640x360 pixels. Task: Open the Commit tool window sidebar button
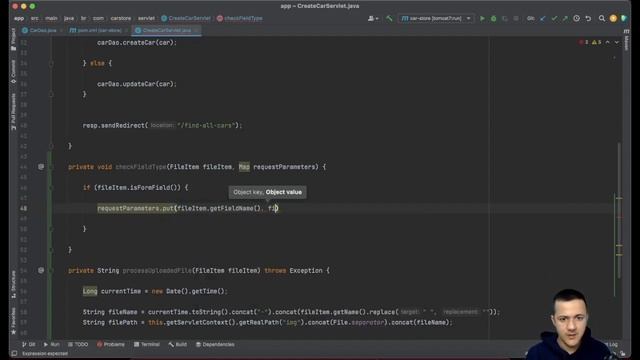point(13,72)
